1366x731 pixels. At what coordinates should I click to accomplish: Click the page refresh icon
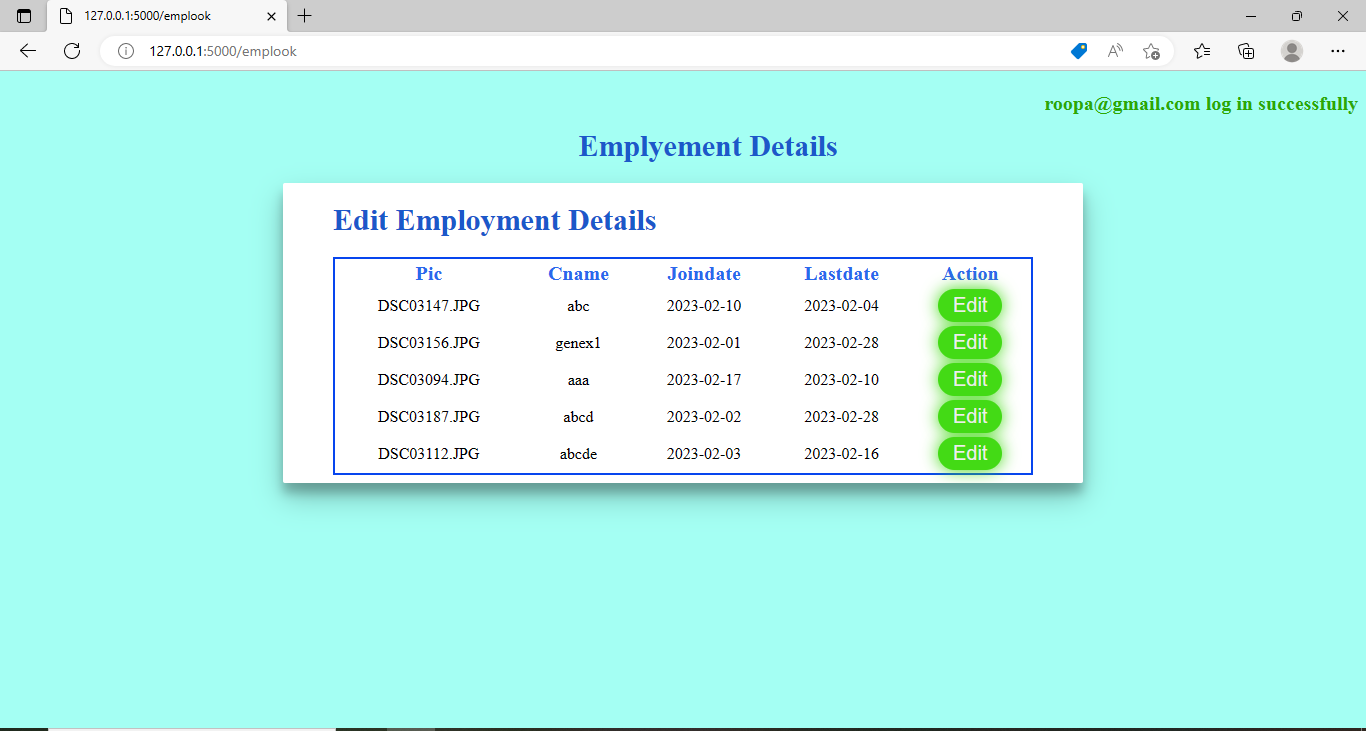(71, 51)
